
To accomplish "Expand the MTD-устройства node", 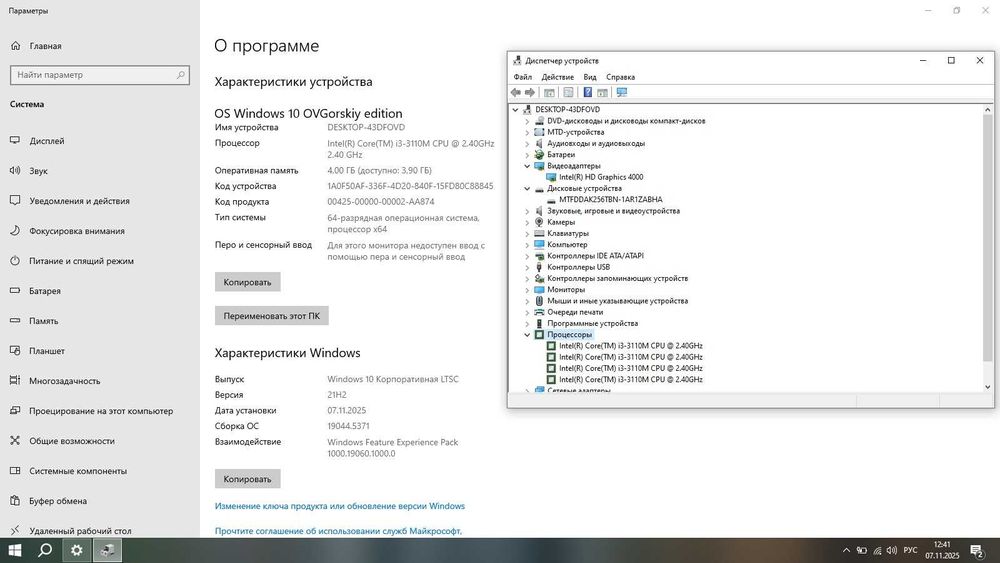I will pyautogui.click(x=527, y=133).
